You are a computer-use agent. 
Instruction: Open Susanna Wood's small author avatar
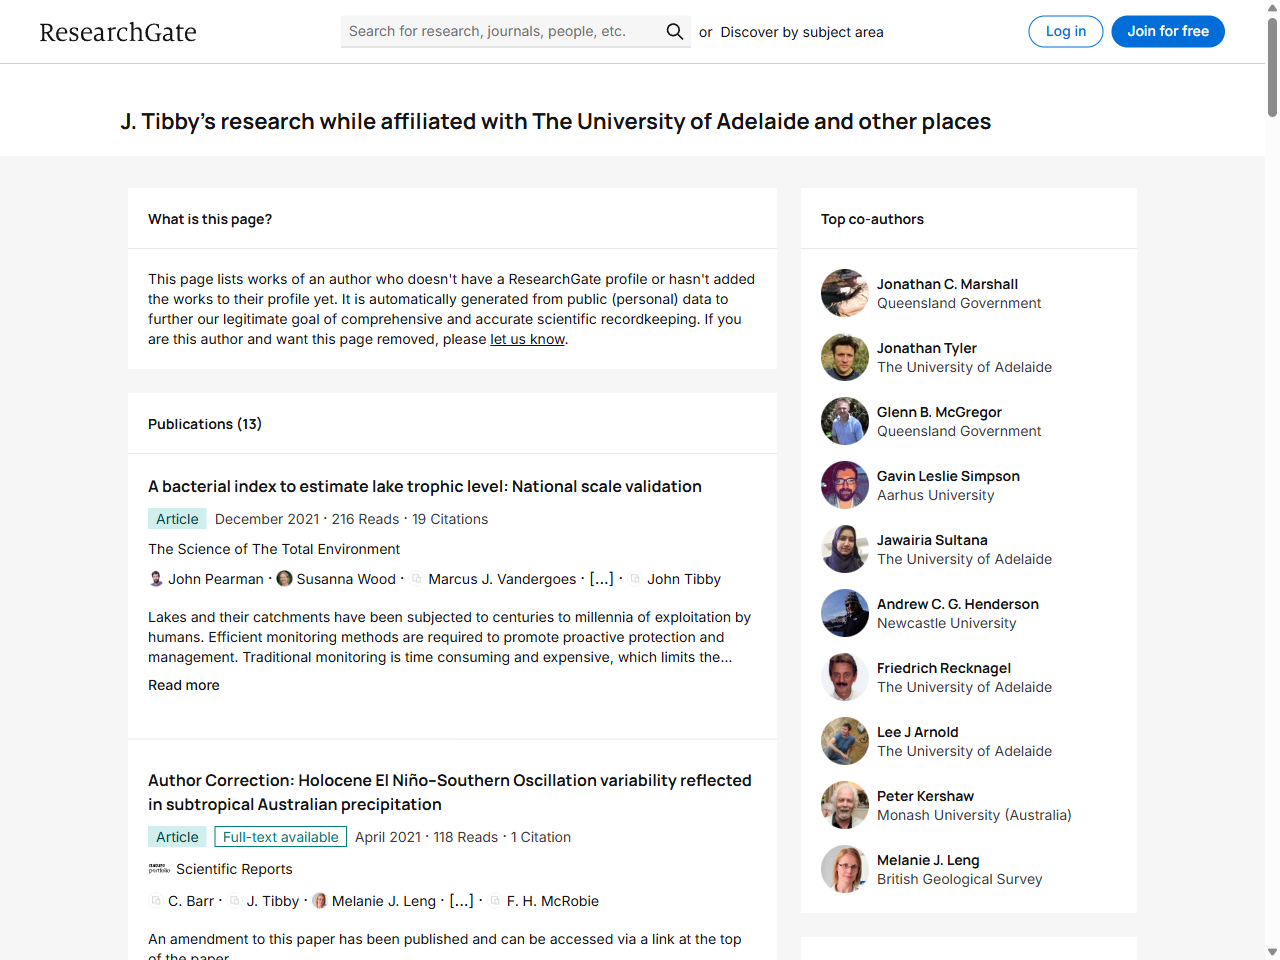point(284,579)
